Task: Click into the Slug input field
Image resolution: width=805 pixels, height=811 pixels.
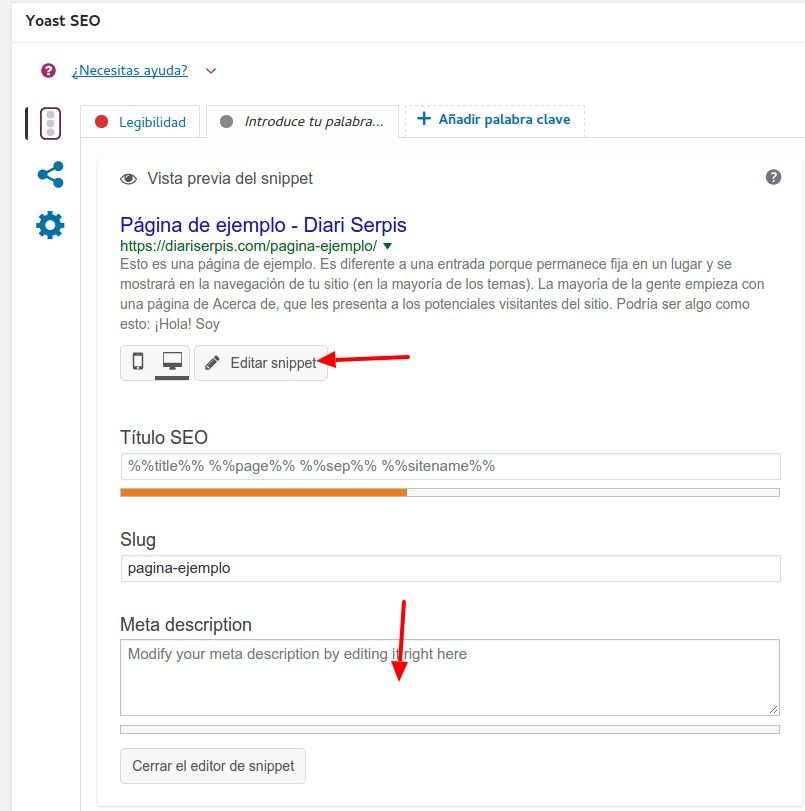Action: click(x=450, y=568)
